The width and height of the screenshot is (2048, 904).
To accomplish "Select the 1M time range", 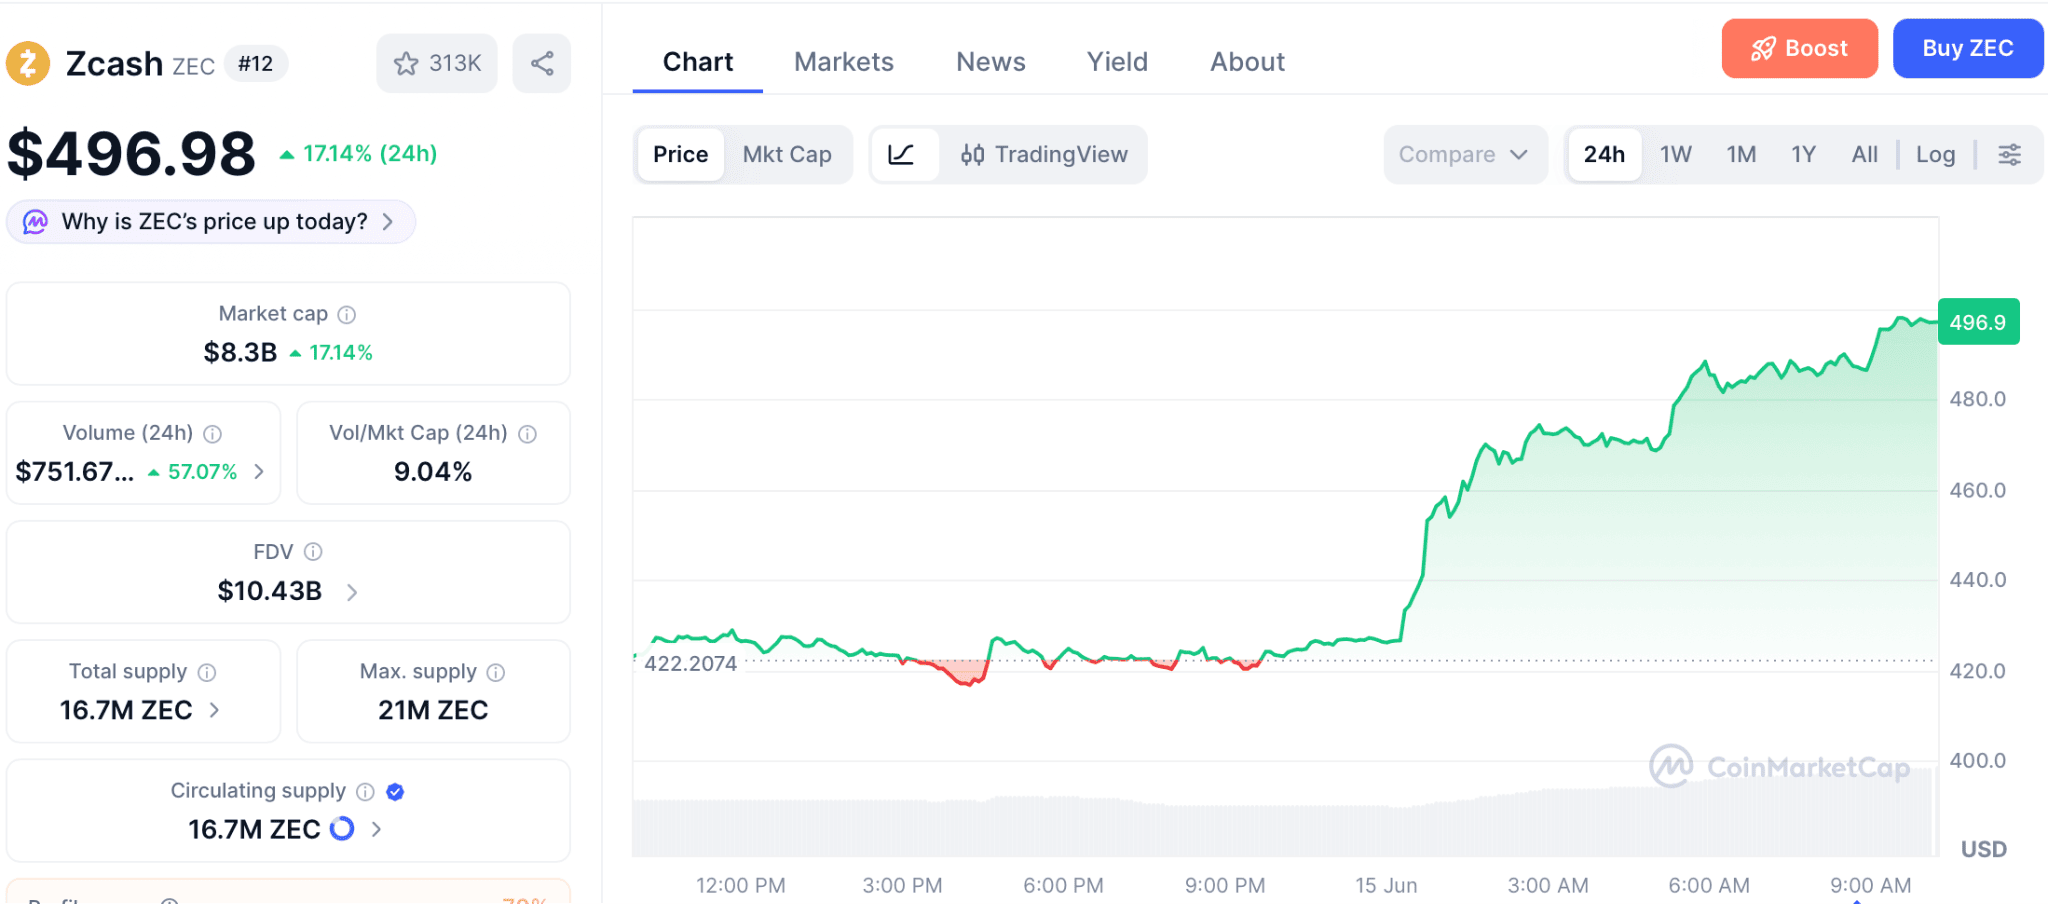I will pos(1741,155).
